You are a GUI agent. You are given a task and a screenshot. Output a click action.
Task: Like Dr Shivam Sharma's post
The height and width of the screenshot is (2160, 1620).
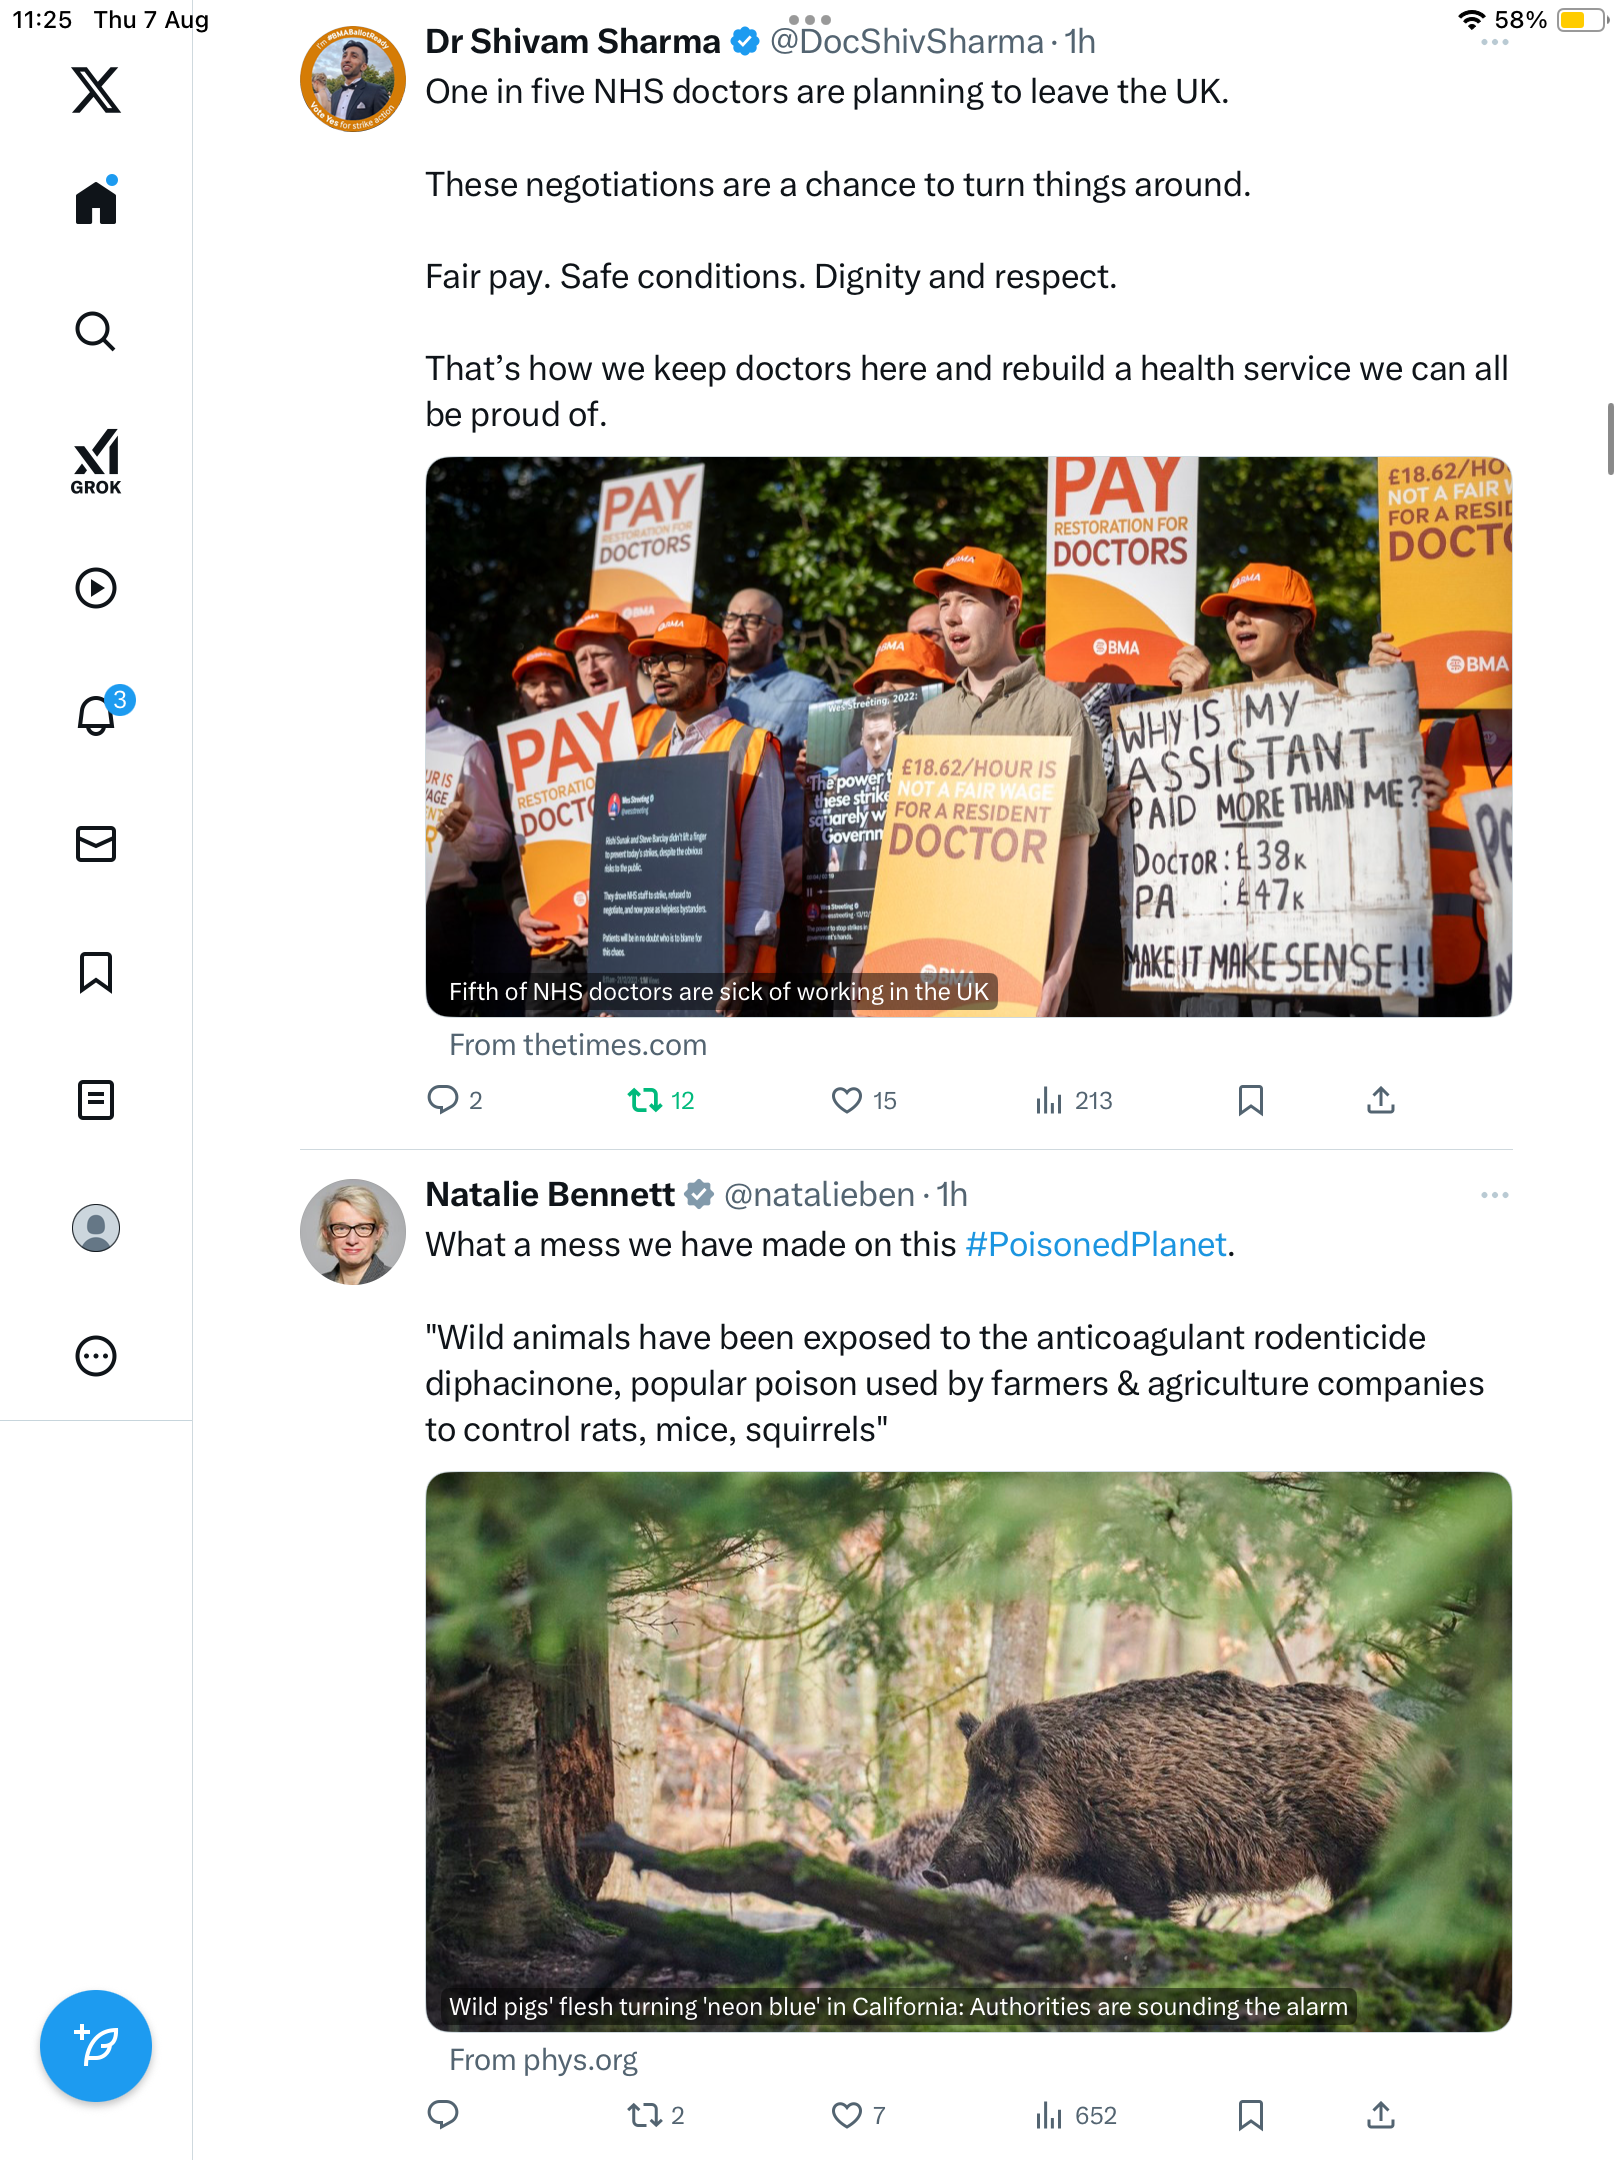pyautogui.click(x=847, y=1100)
